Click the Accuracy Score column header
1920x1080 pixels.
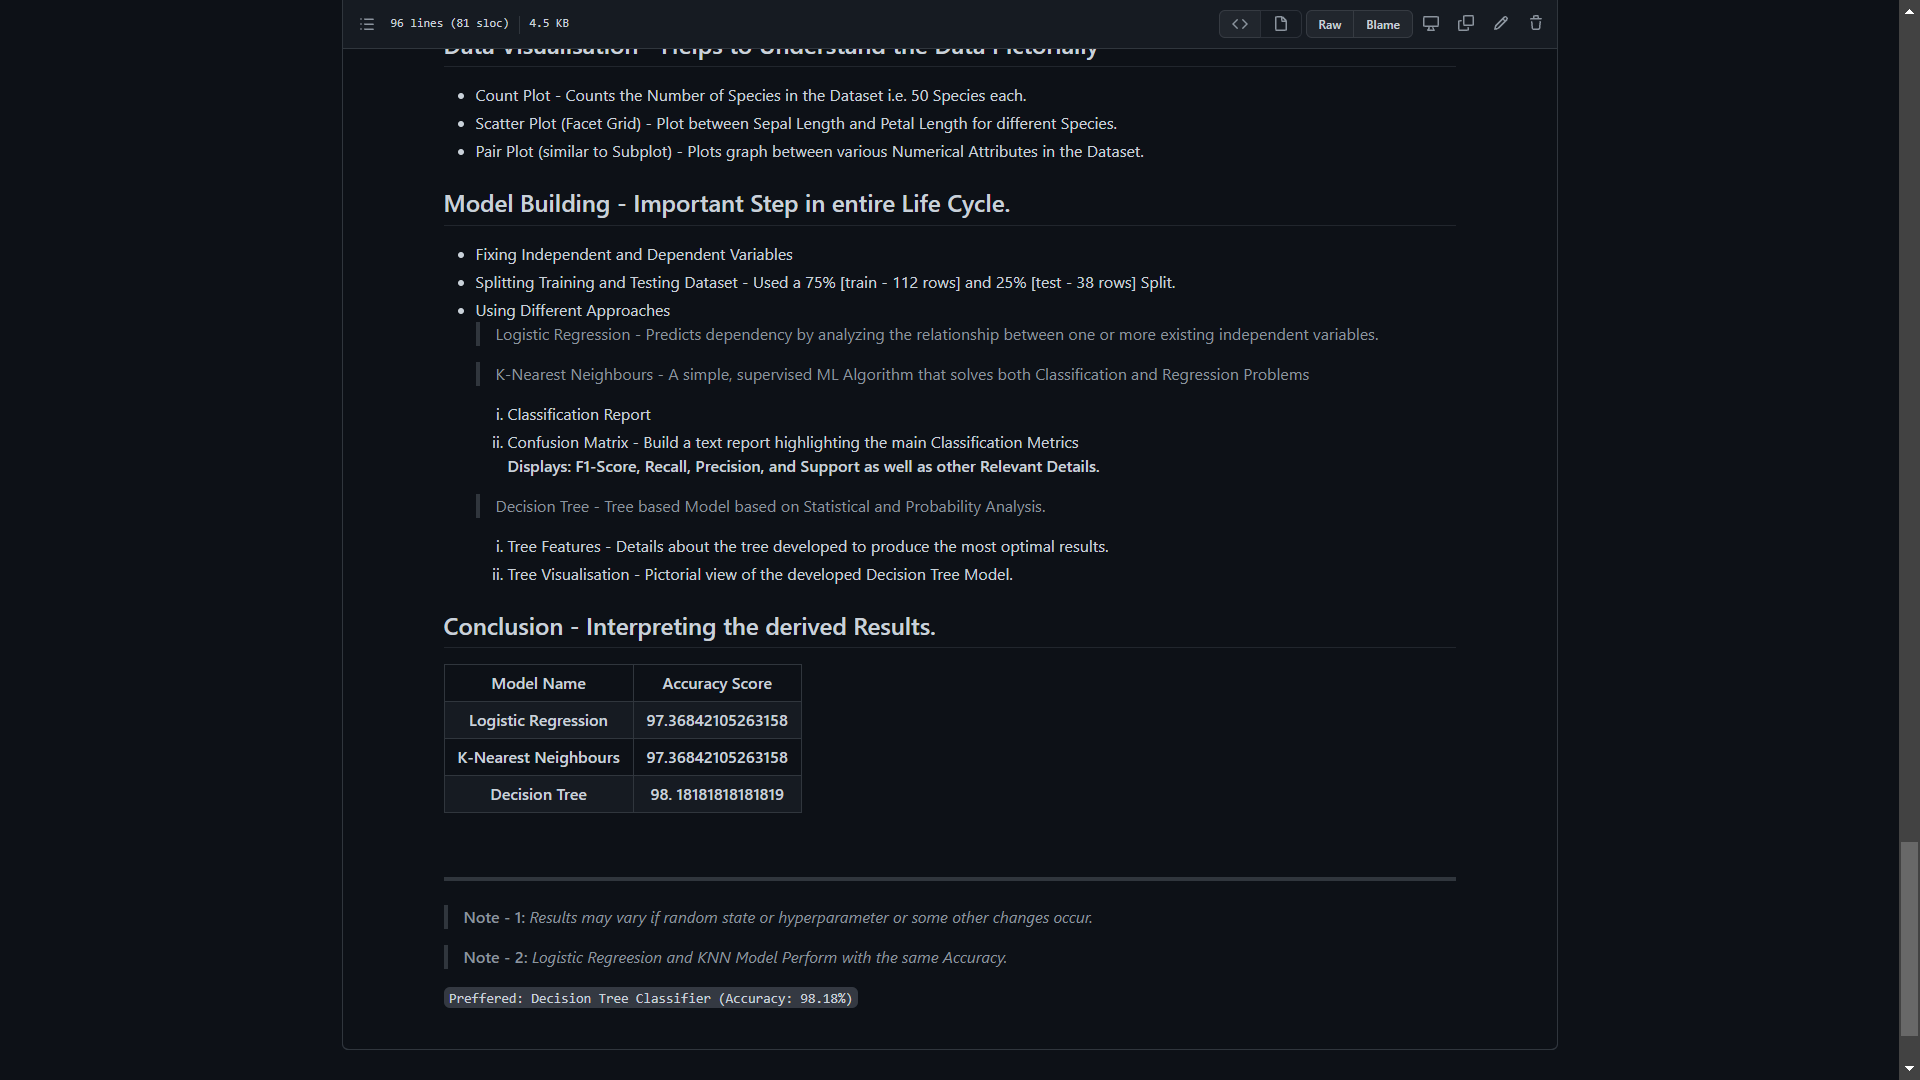point(717,684)
